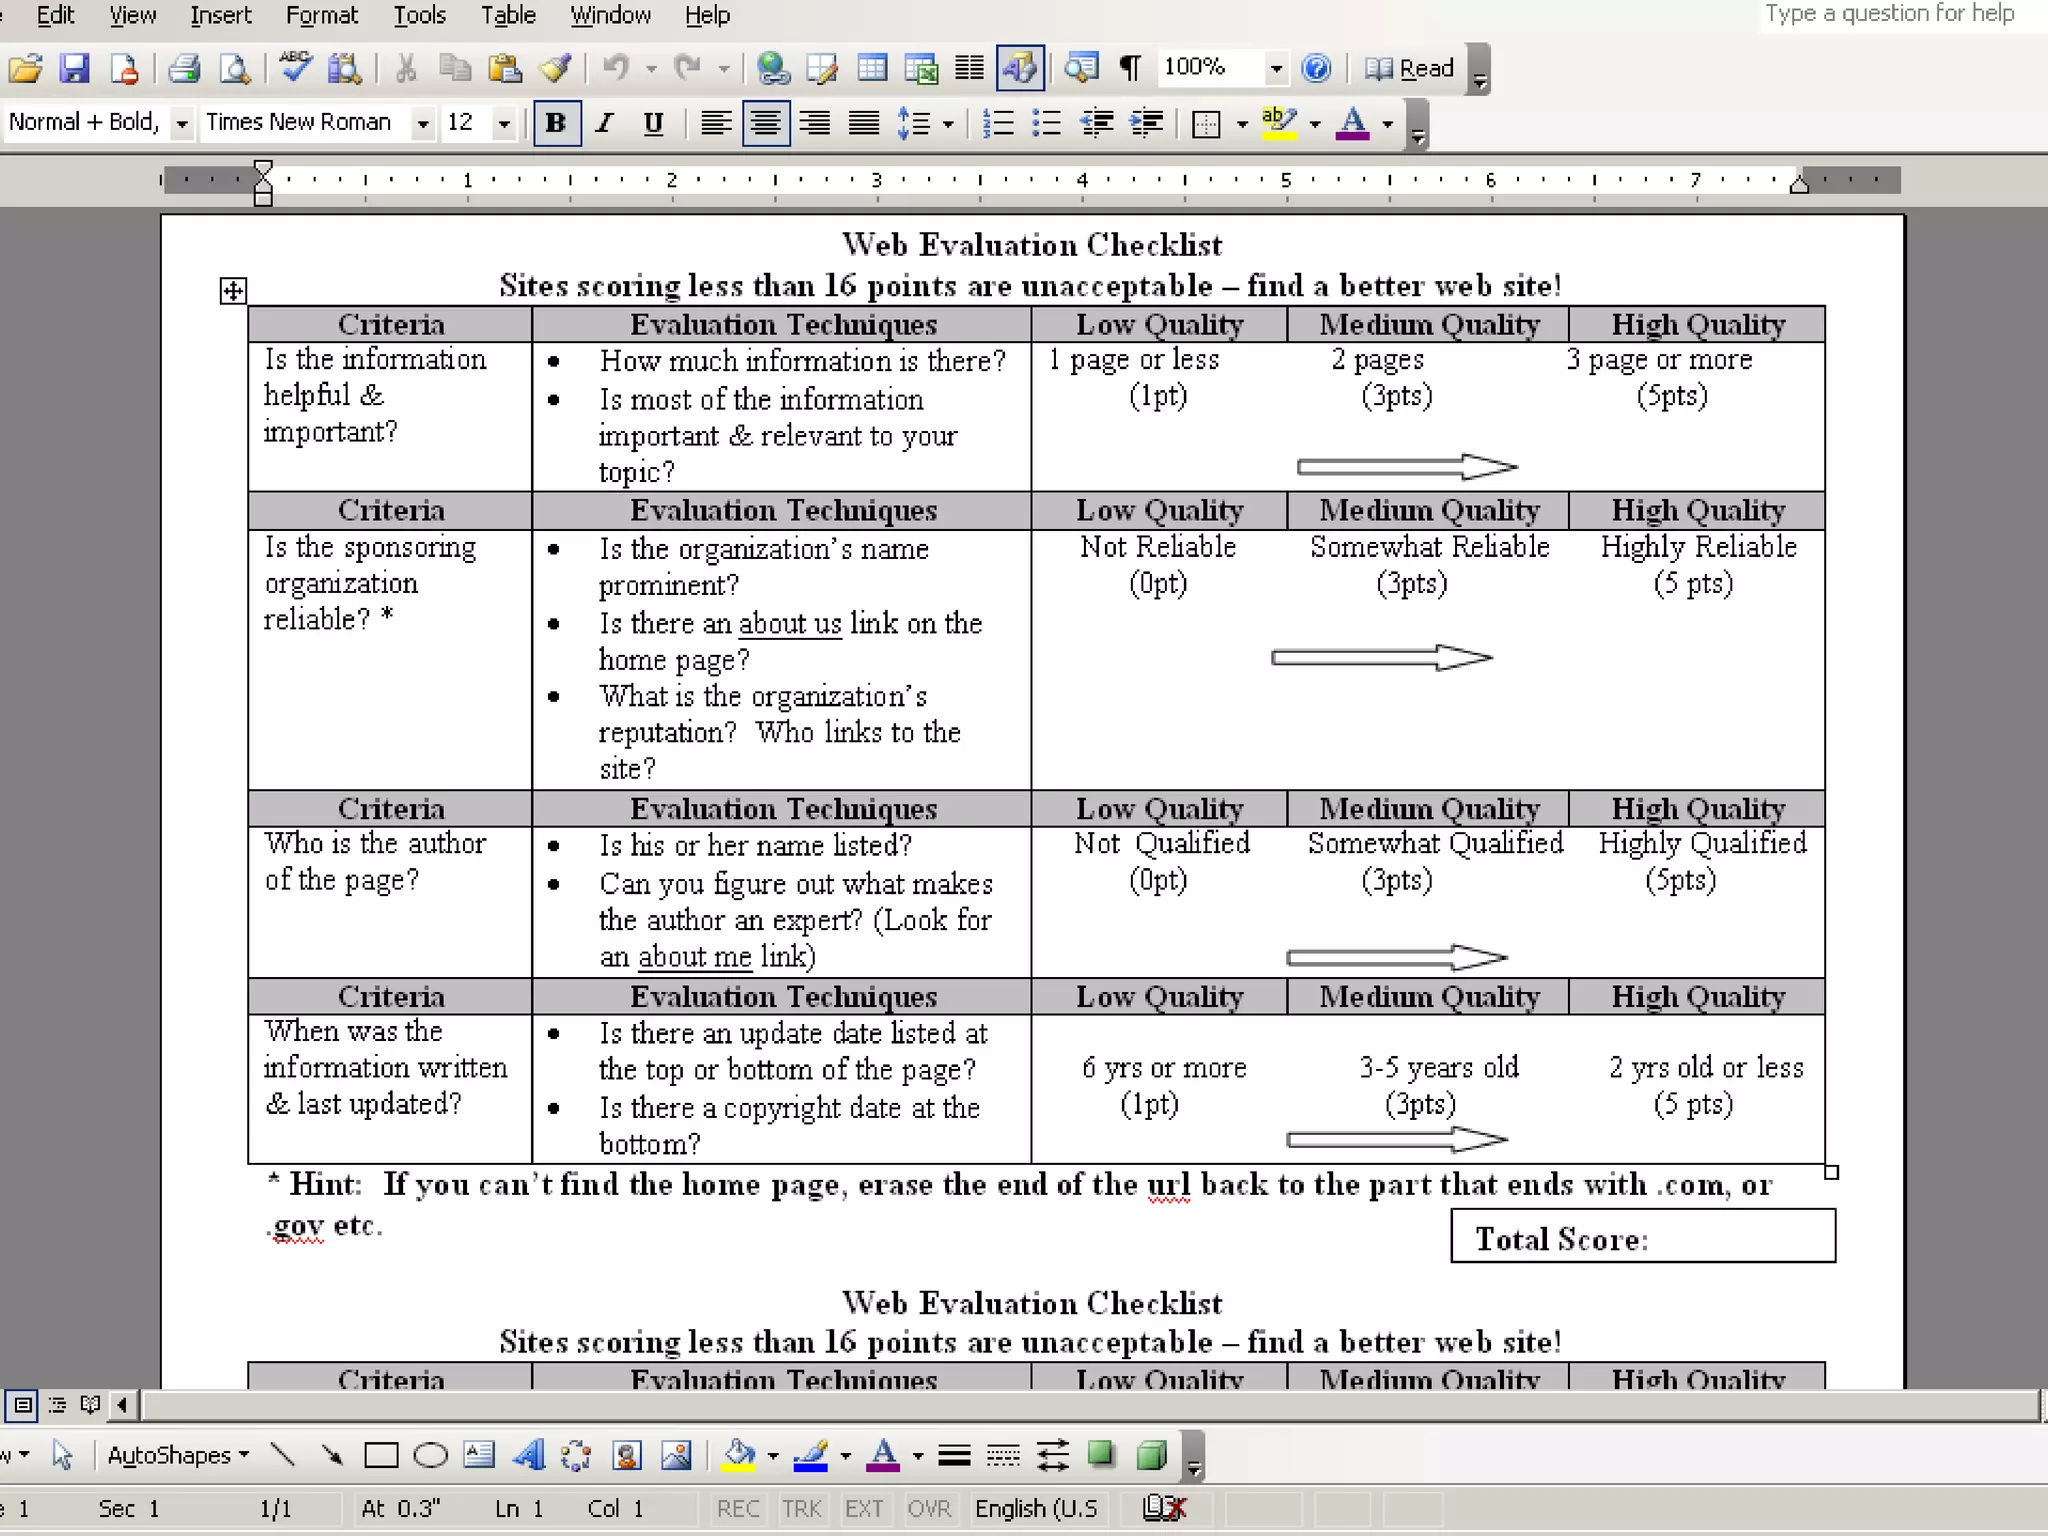Open the AutoShapes menu button

177,1455
